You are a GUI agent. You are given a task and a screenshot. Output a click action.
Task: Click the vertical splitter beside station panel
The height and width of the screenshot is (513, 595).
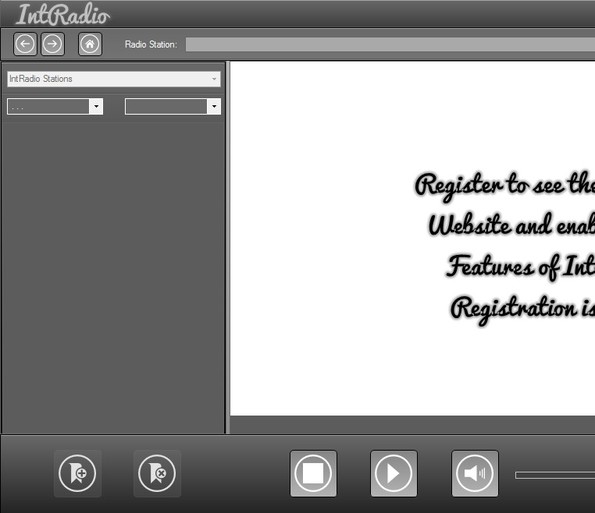[228, 247]
